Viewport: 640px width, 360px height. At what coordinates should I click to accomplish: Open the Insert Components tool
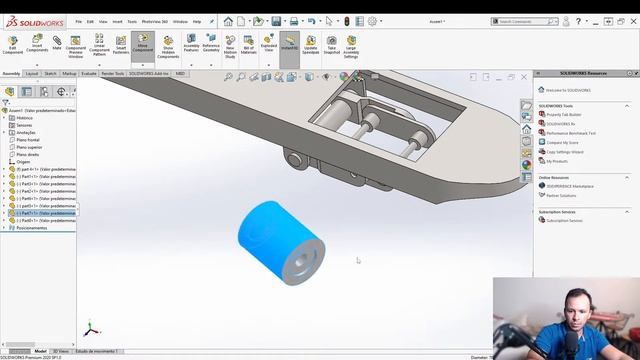click(37, 43)
